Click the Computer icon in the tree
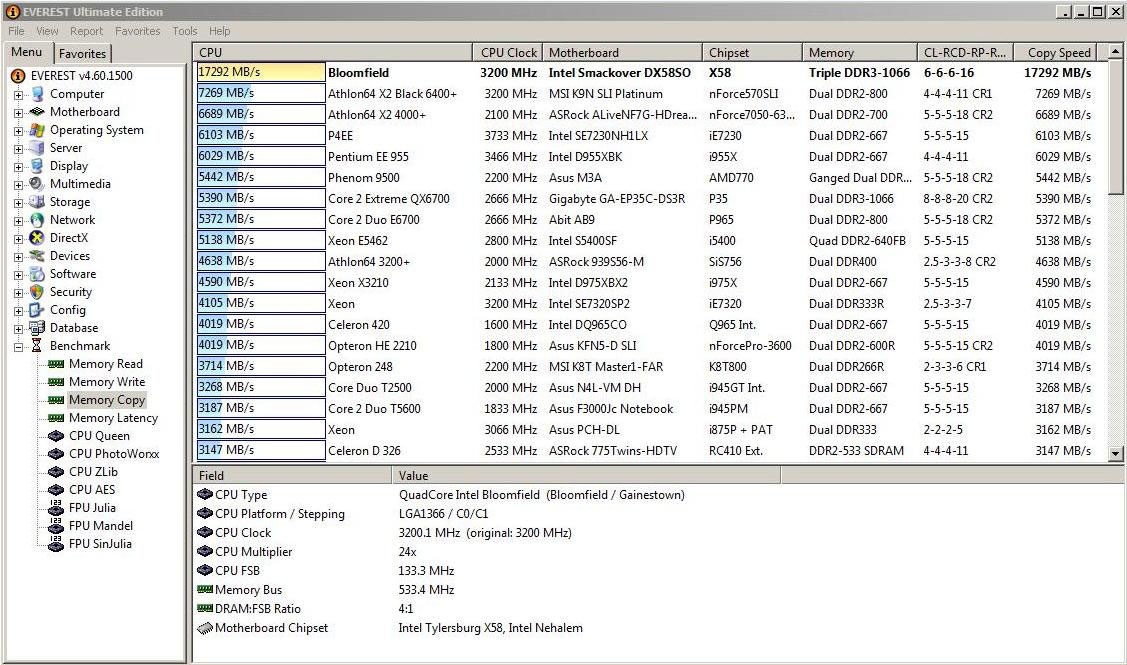Screen dimensions: 1127x665 pos(37,94)
